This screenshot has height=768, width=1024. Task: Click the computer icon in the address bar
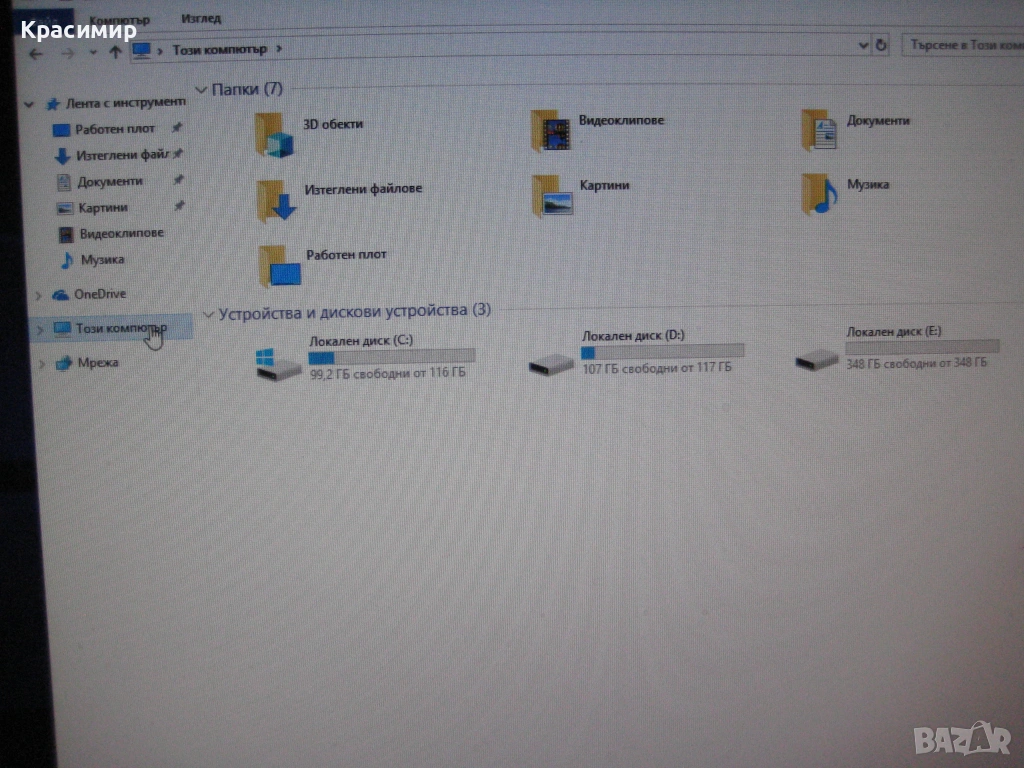pyautogui.click(x=142, y=50)
